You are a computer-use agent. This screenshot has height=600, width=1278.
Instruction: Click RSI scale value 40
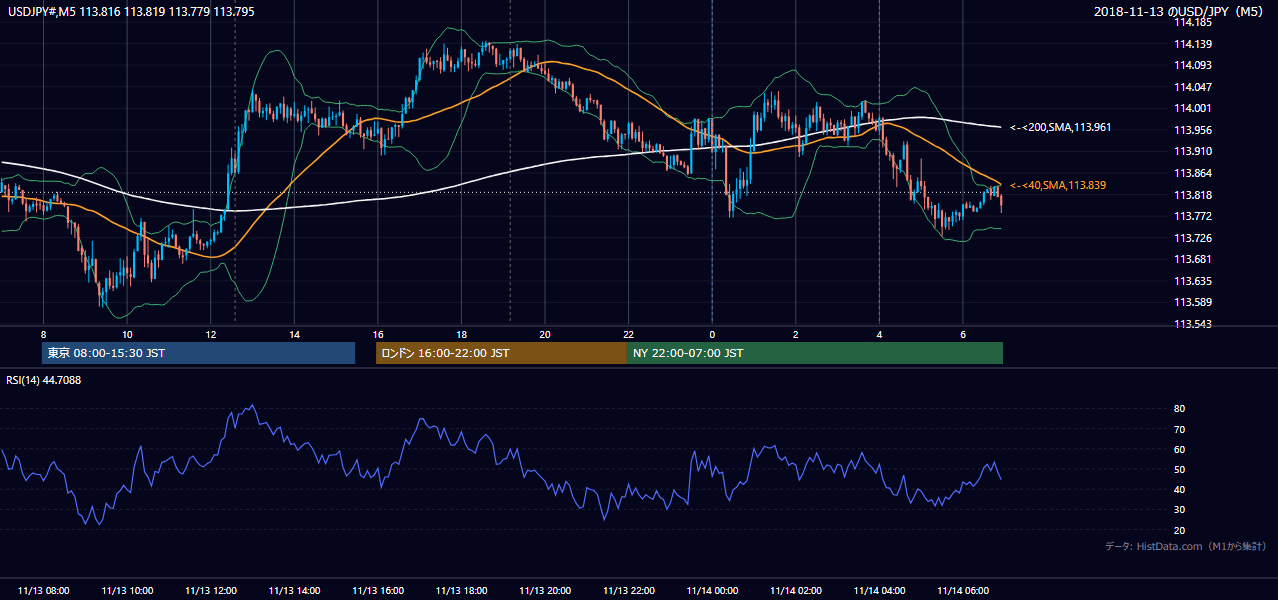1180,490
